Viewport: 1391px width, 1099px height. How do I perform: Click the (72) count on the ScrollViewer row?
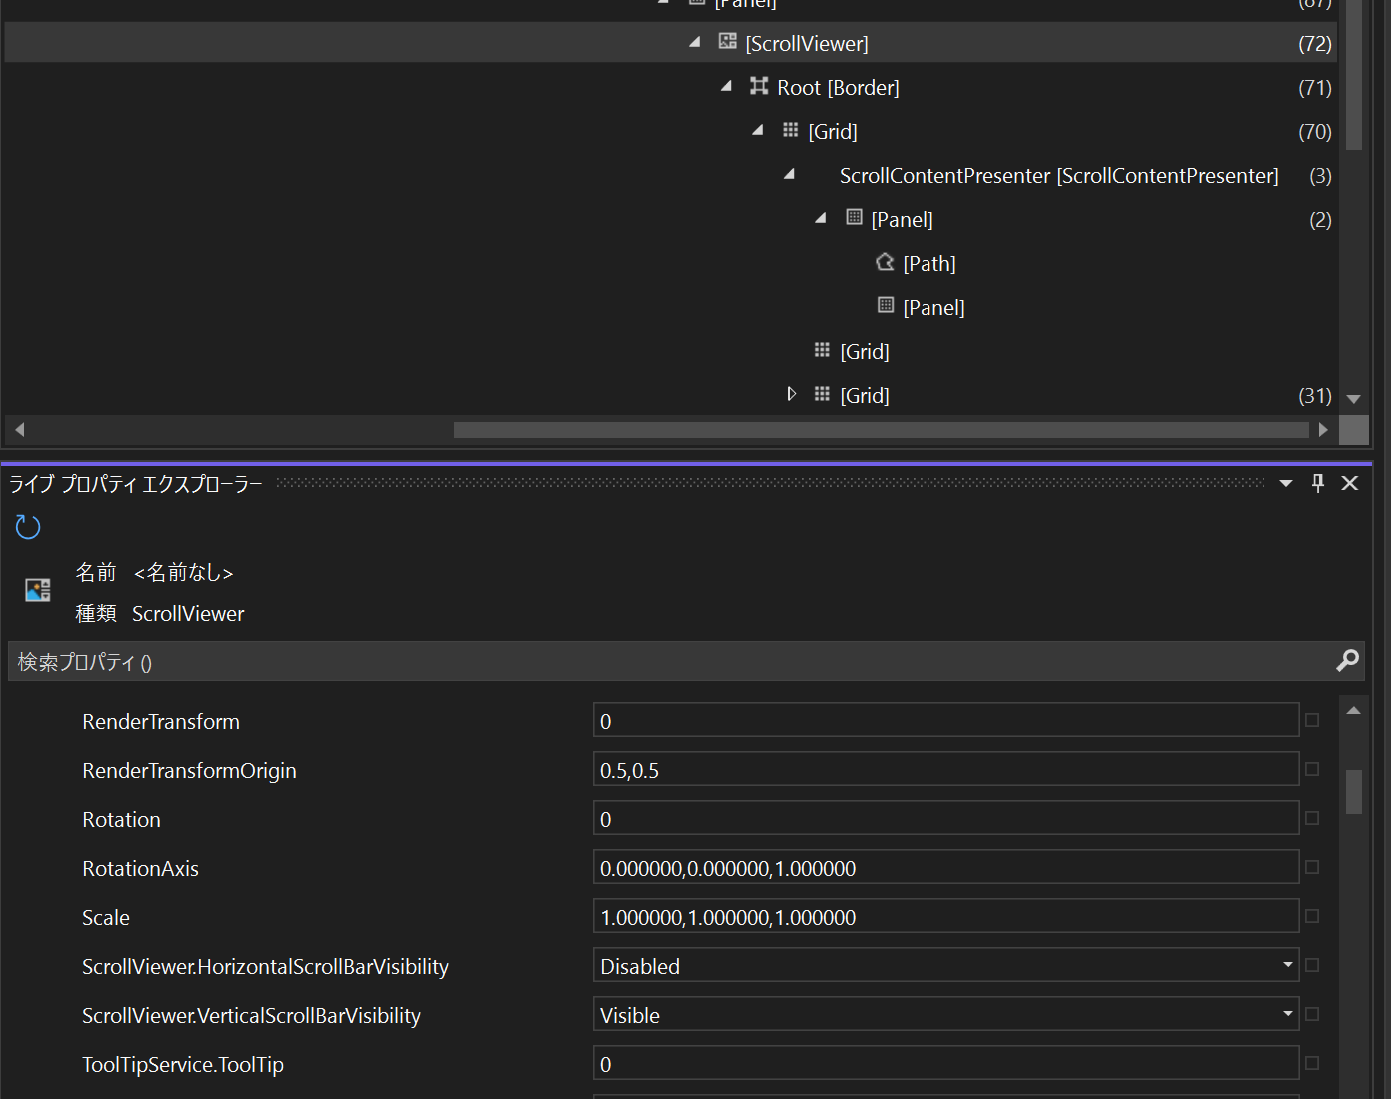(1315, 43)
